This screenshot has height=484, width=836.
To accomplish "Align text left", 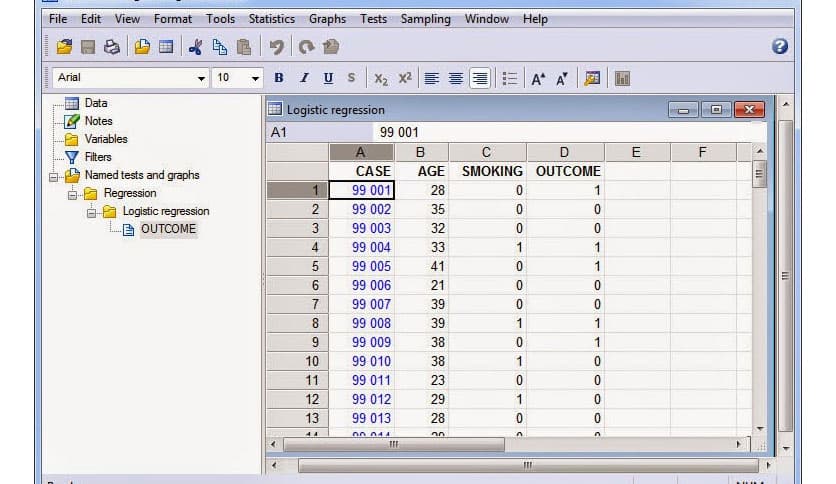I will click(x=431, y=79).
